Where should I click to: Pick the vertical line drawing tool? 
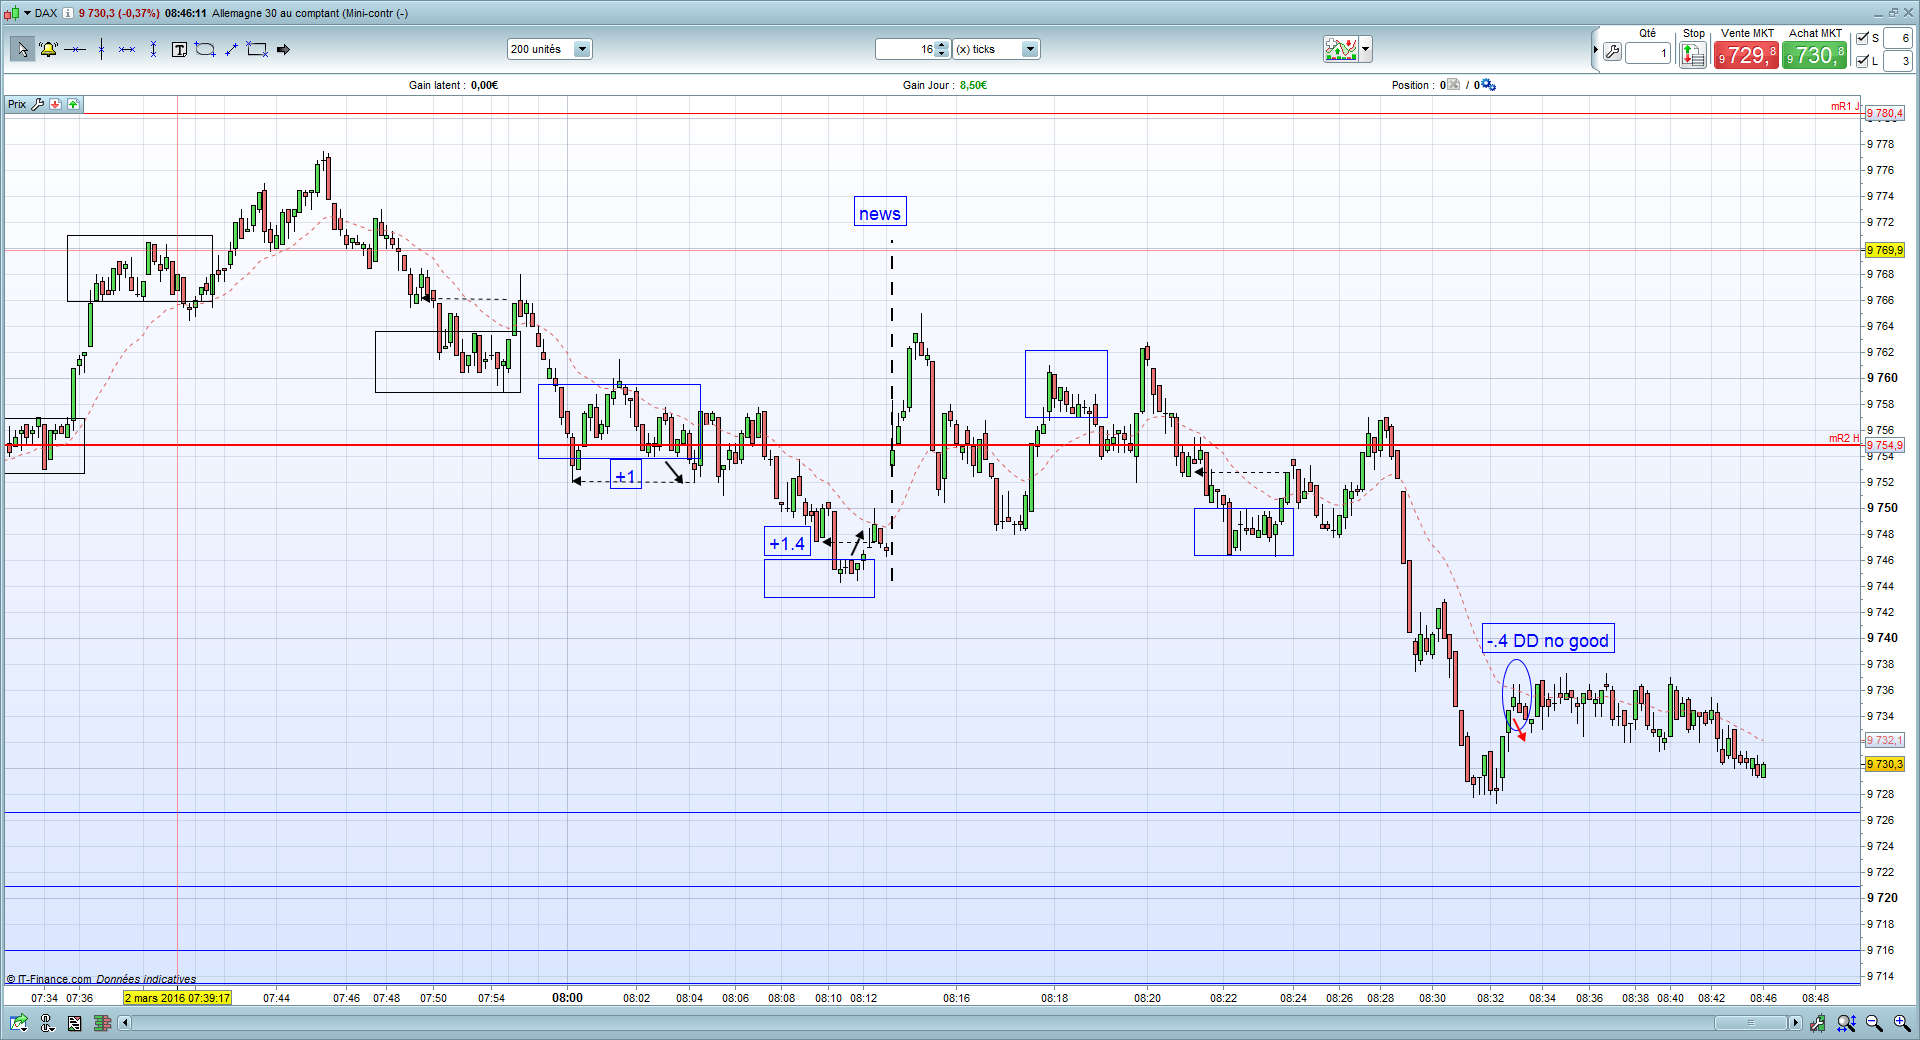(x=101, y=49)
